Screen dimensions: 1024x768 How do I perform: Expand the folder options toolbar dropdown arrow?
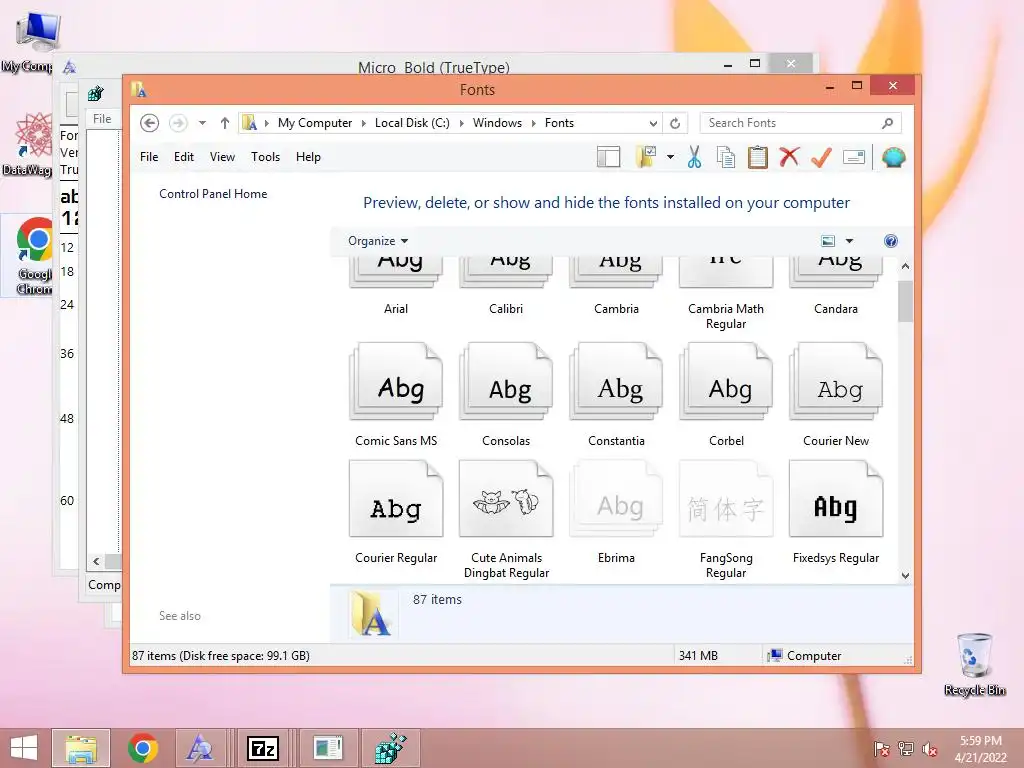coord(670,157)
